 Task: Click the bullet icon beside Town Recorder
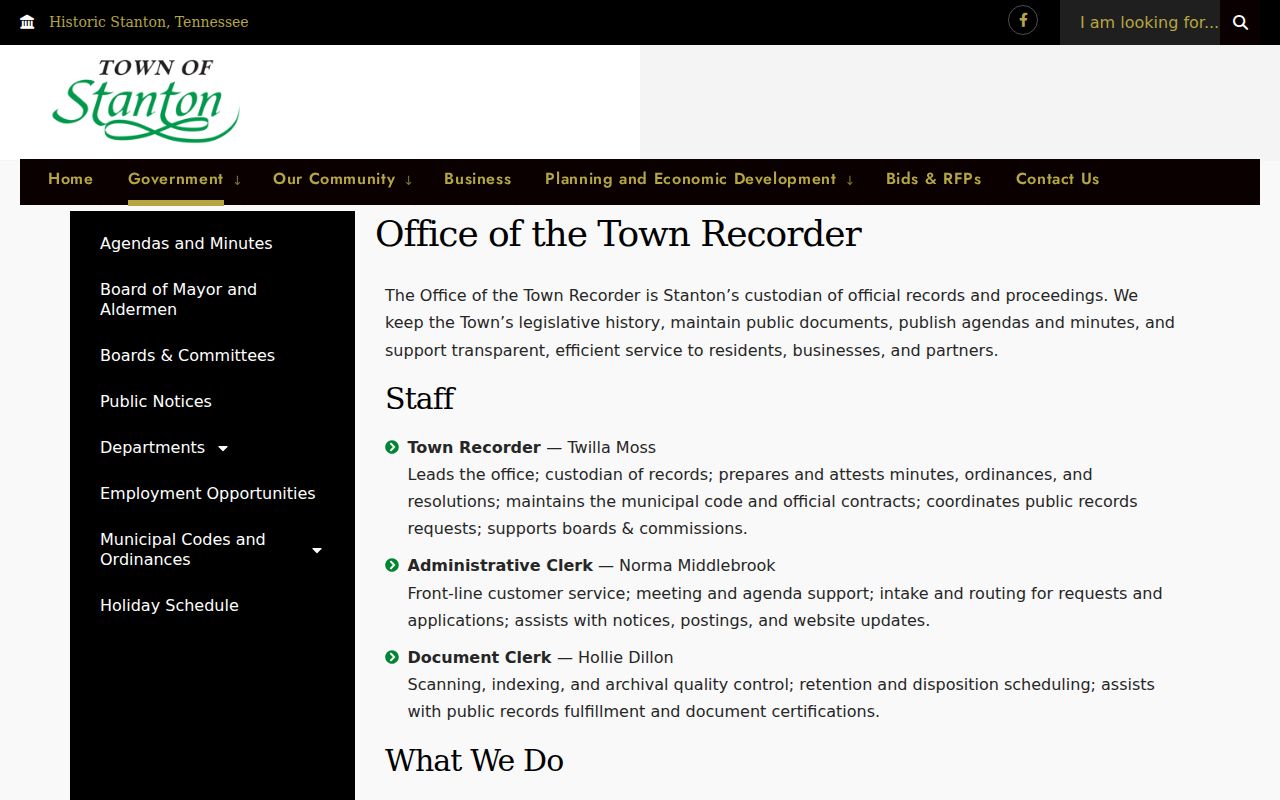pyautogui.click(x=392, y=447)
